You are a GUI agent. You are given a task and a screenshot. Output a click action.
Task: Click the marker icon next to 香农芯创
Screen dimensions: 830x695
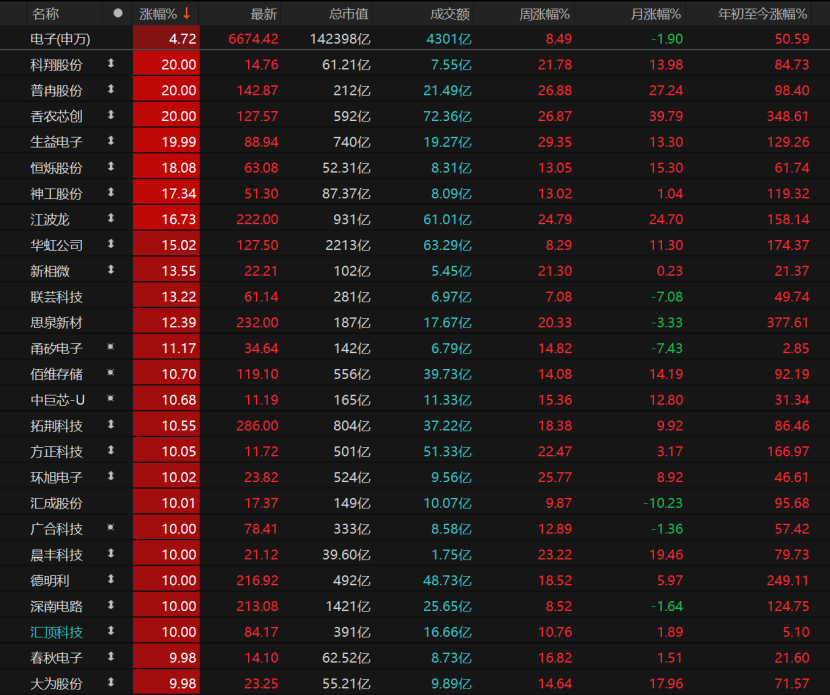coord(111,115)
